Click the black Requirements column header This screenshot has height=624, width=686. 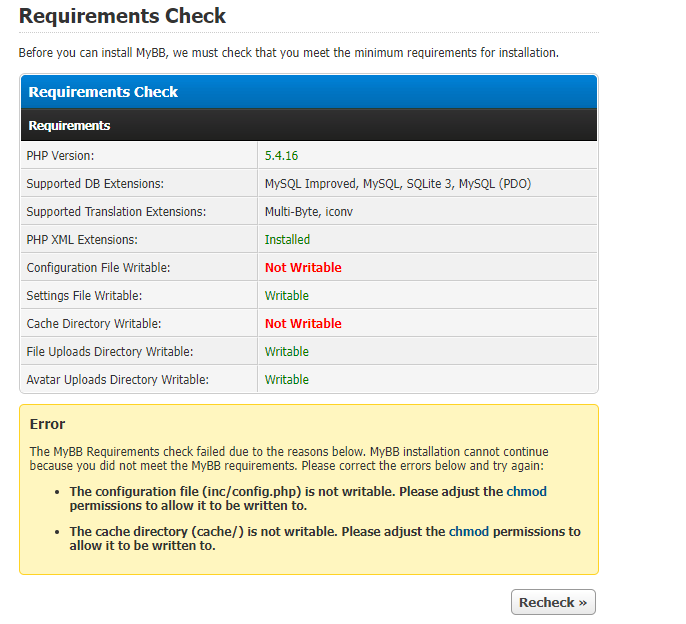coord(309,125)
